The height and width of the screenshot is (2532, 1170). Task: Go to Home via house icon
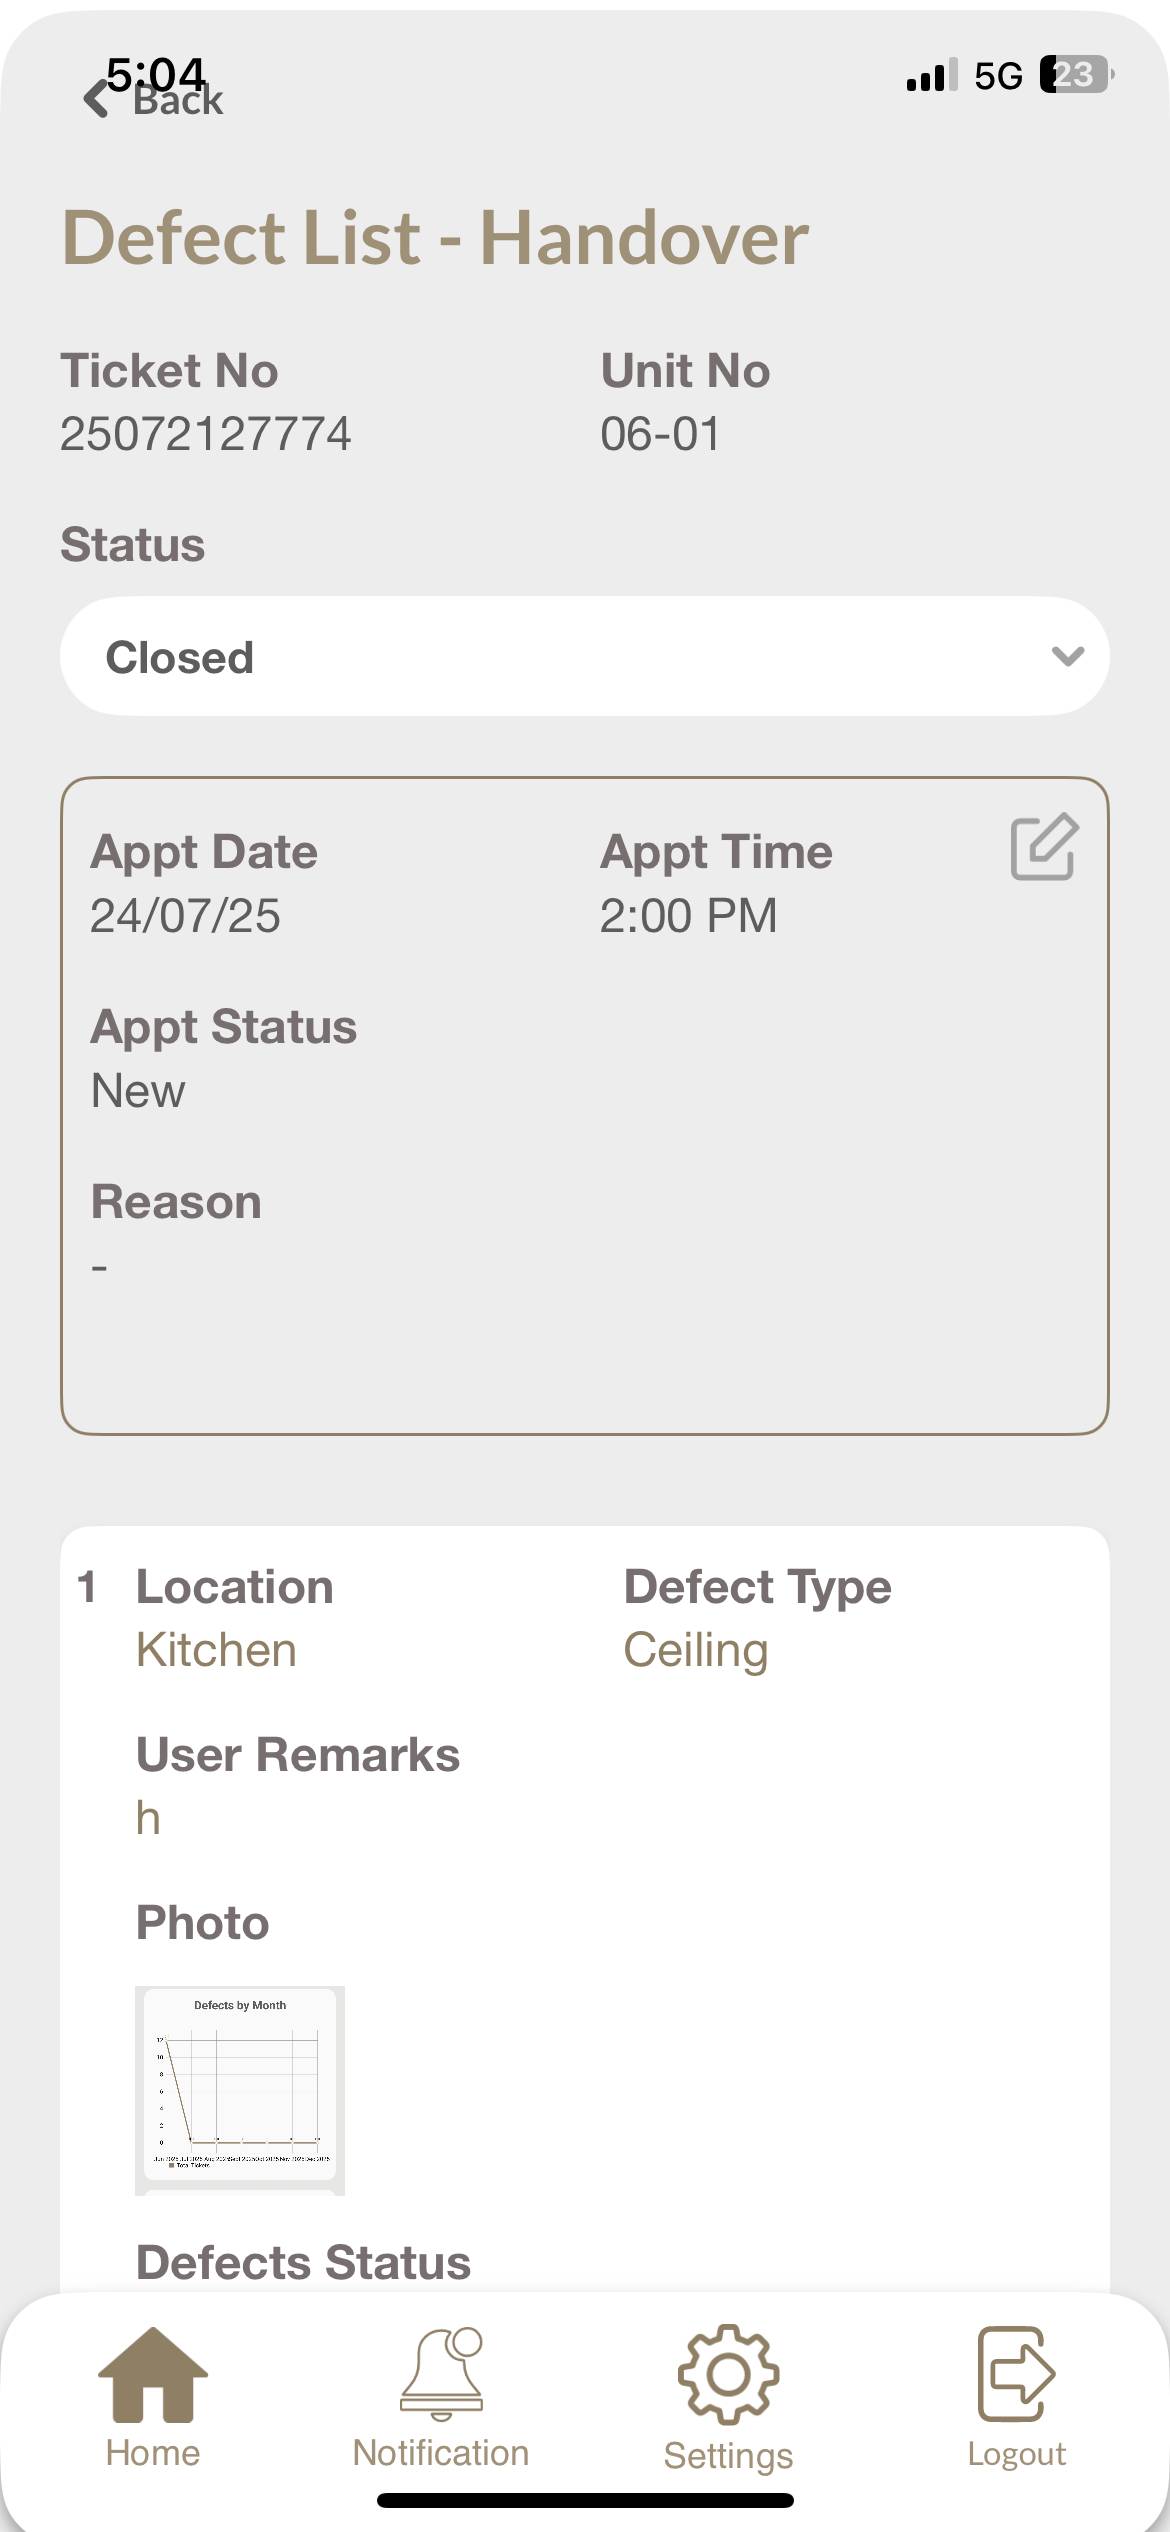[x=153, y=2374]
